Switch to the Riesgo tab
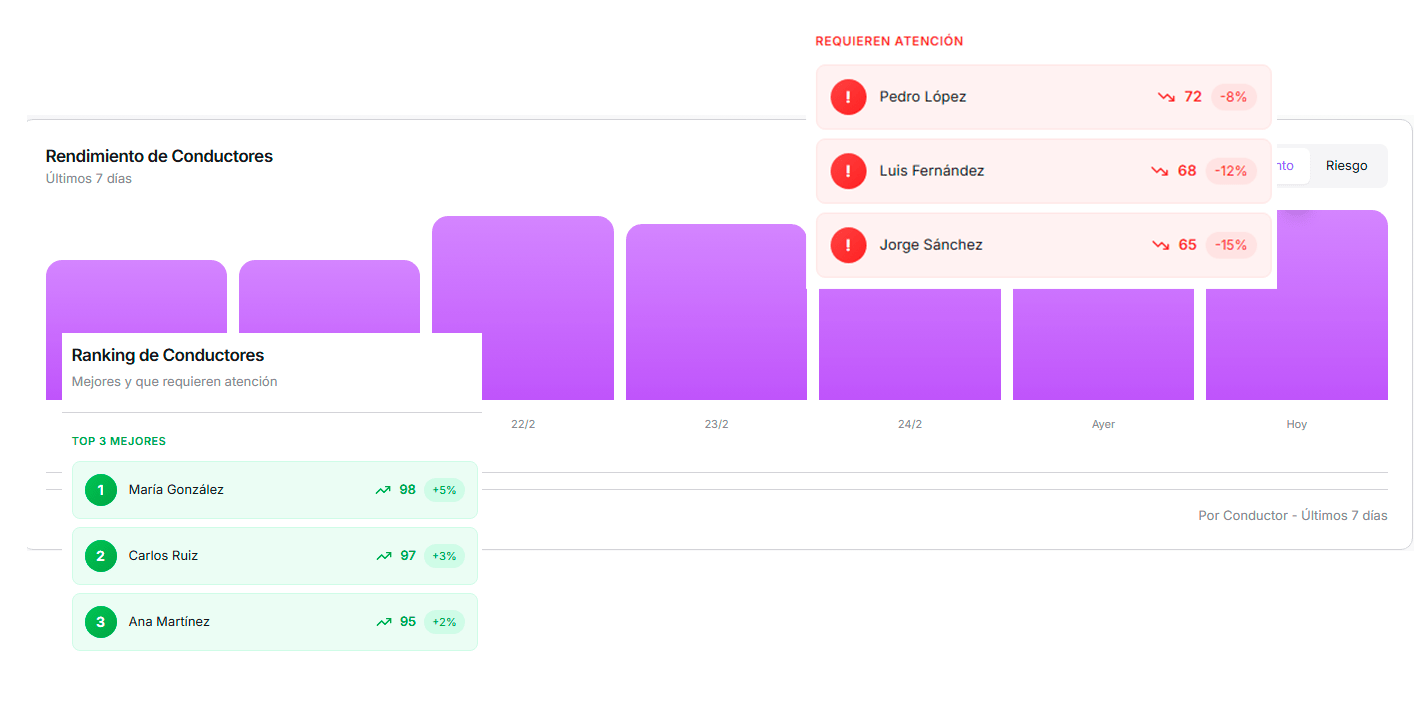1425x724 pixels. pos(1346,166)
